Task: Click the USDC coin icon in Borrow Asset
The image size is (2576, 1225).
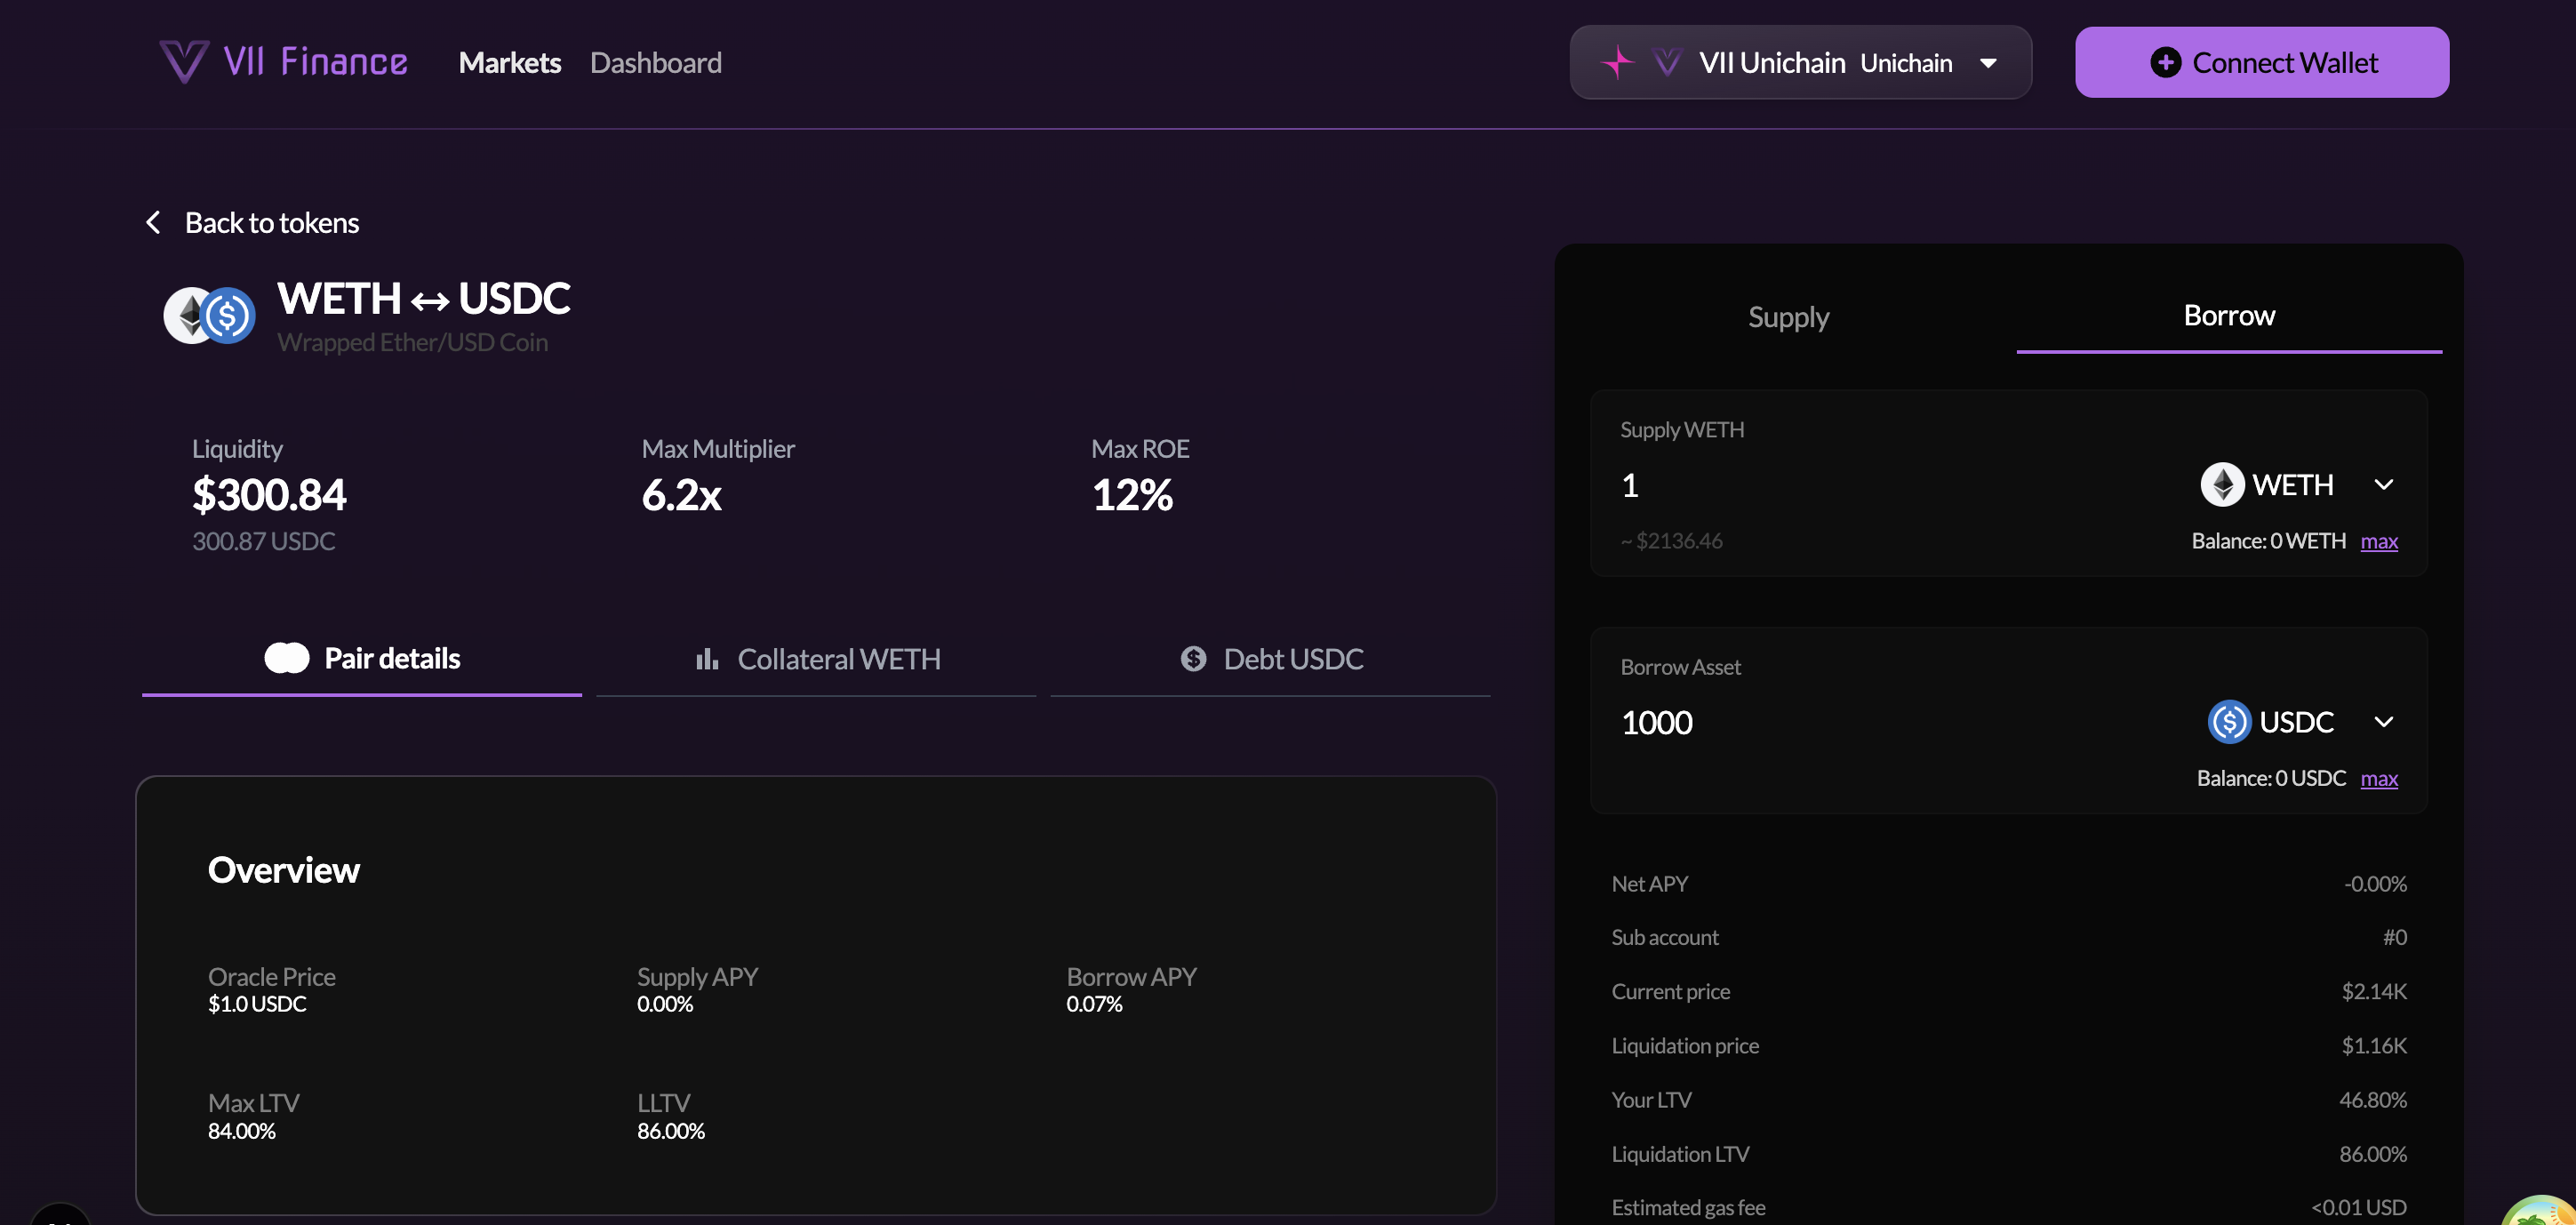Action: 2229,722
